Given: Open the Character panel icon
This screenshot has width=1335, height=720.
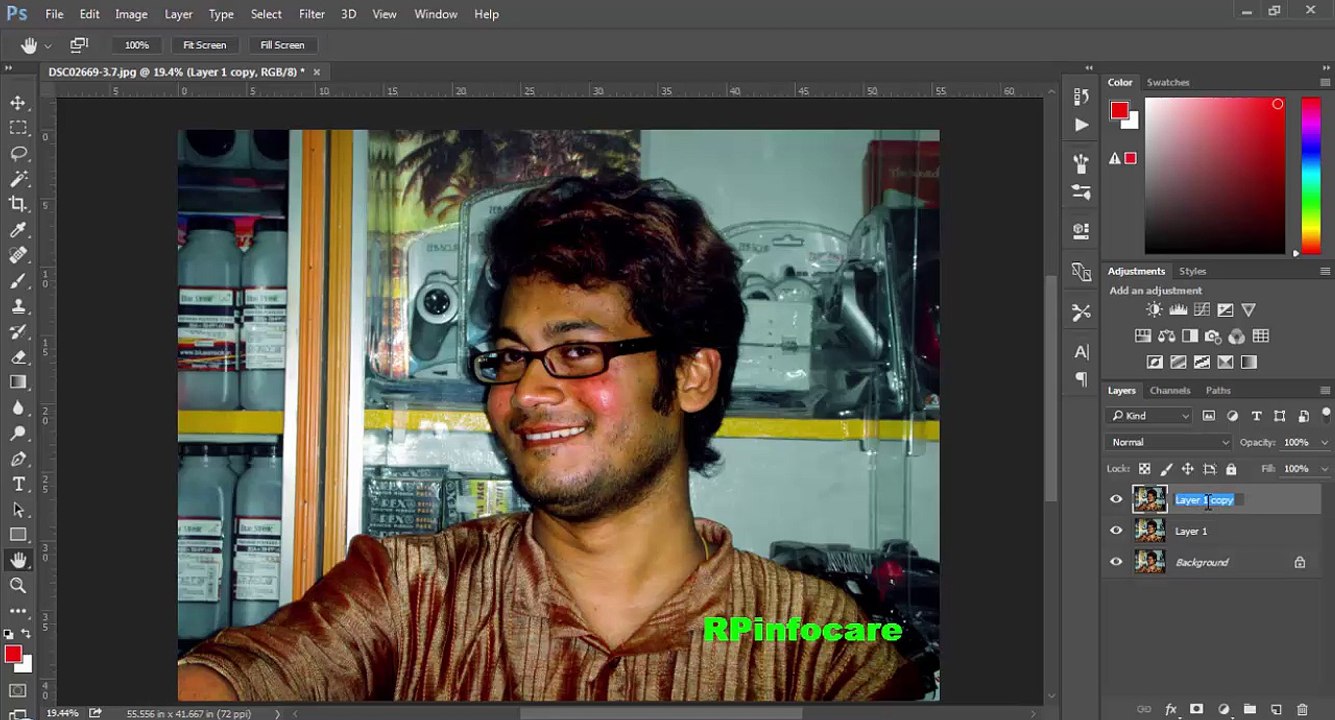Looking at the screenshot, I should pos(1081,352).
